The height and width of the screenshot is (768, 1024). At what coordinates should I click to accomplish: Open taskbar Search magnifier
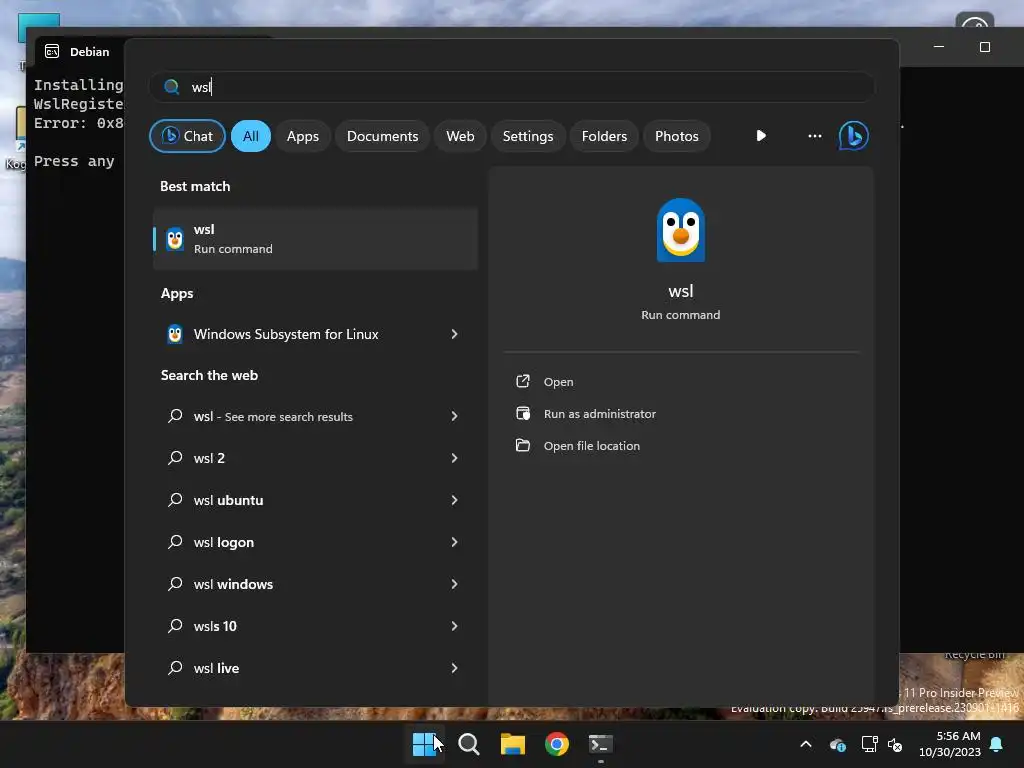tap(468, 744)
